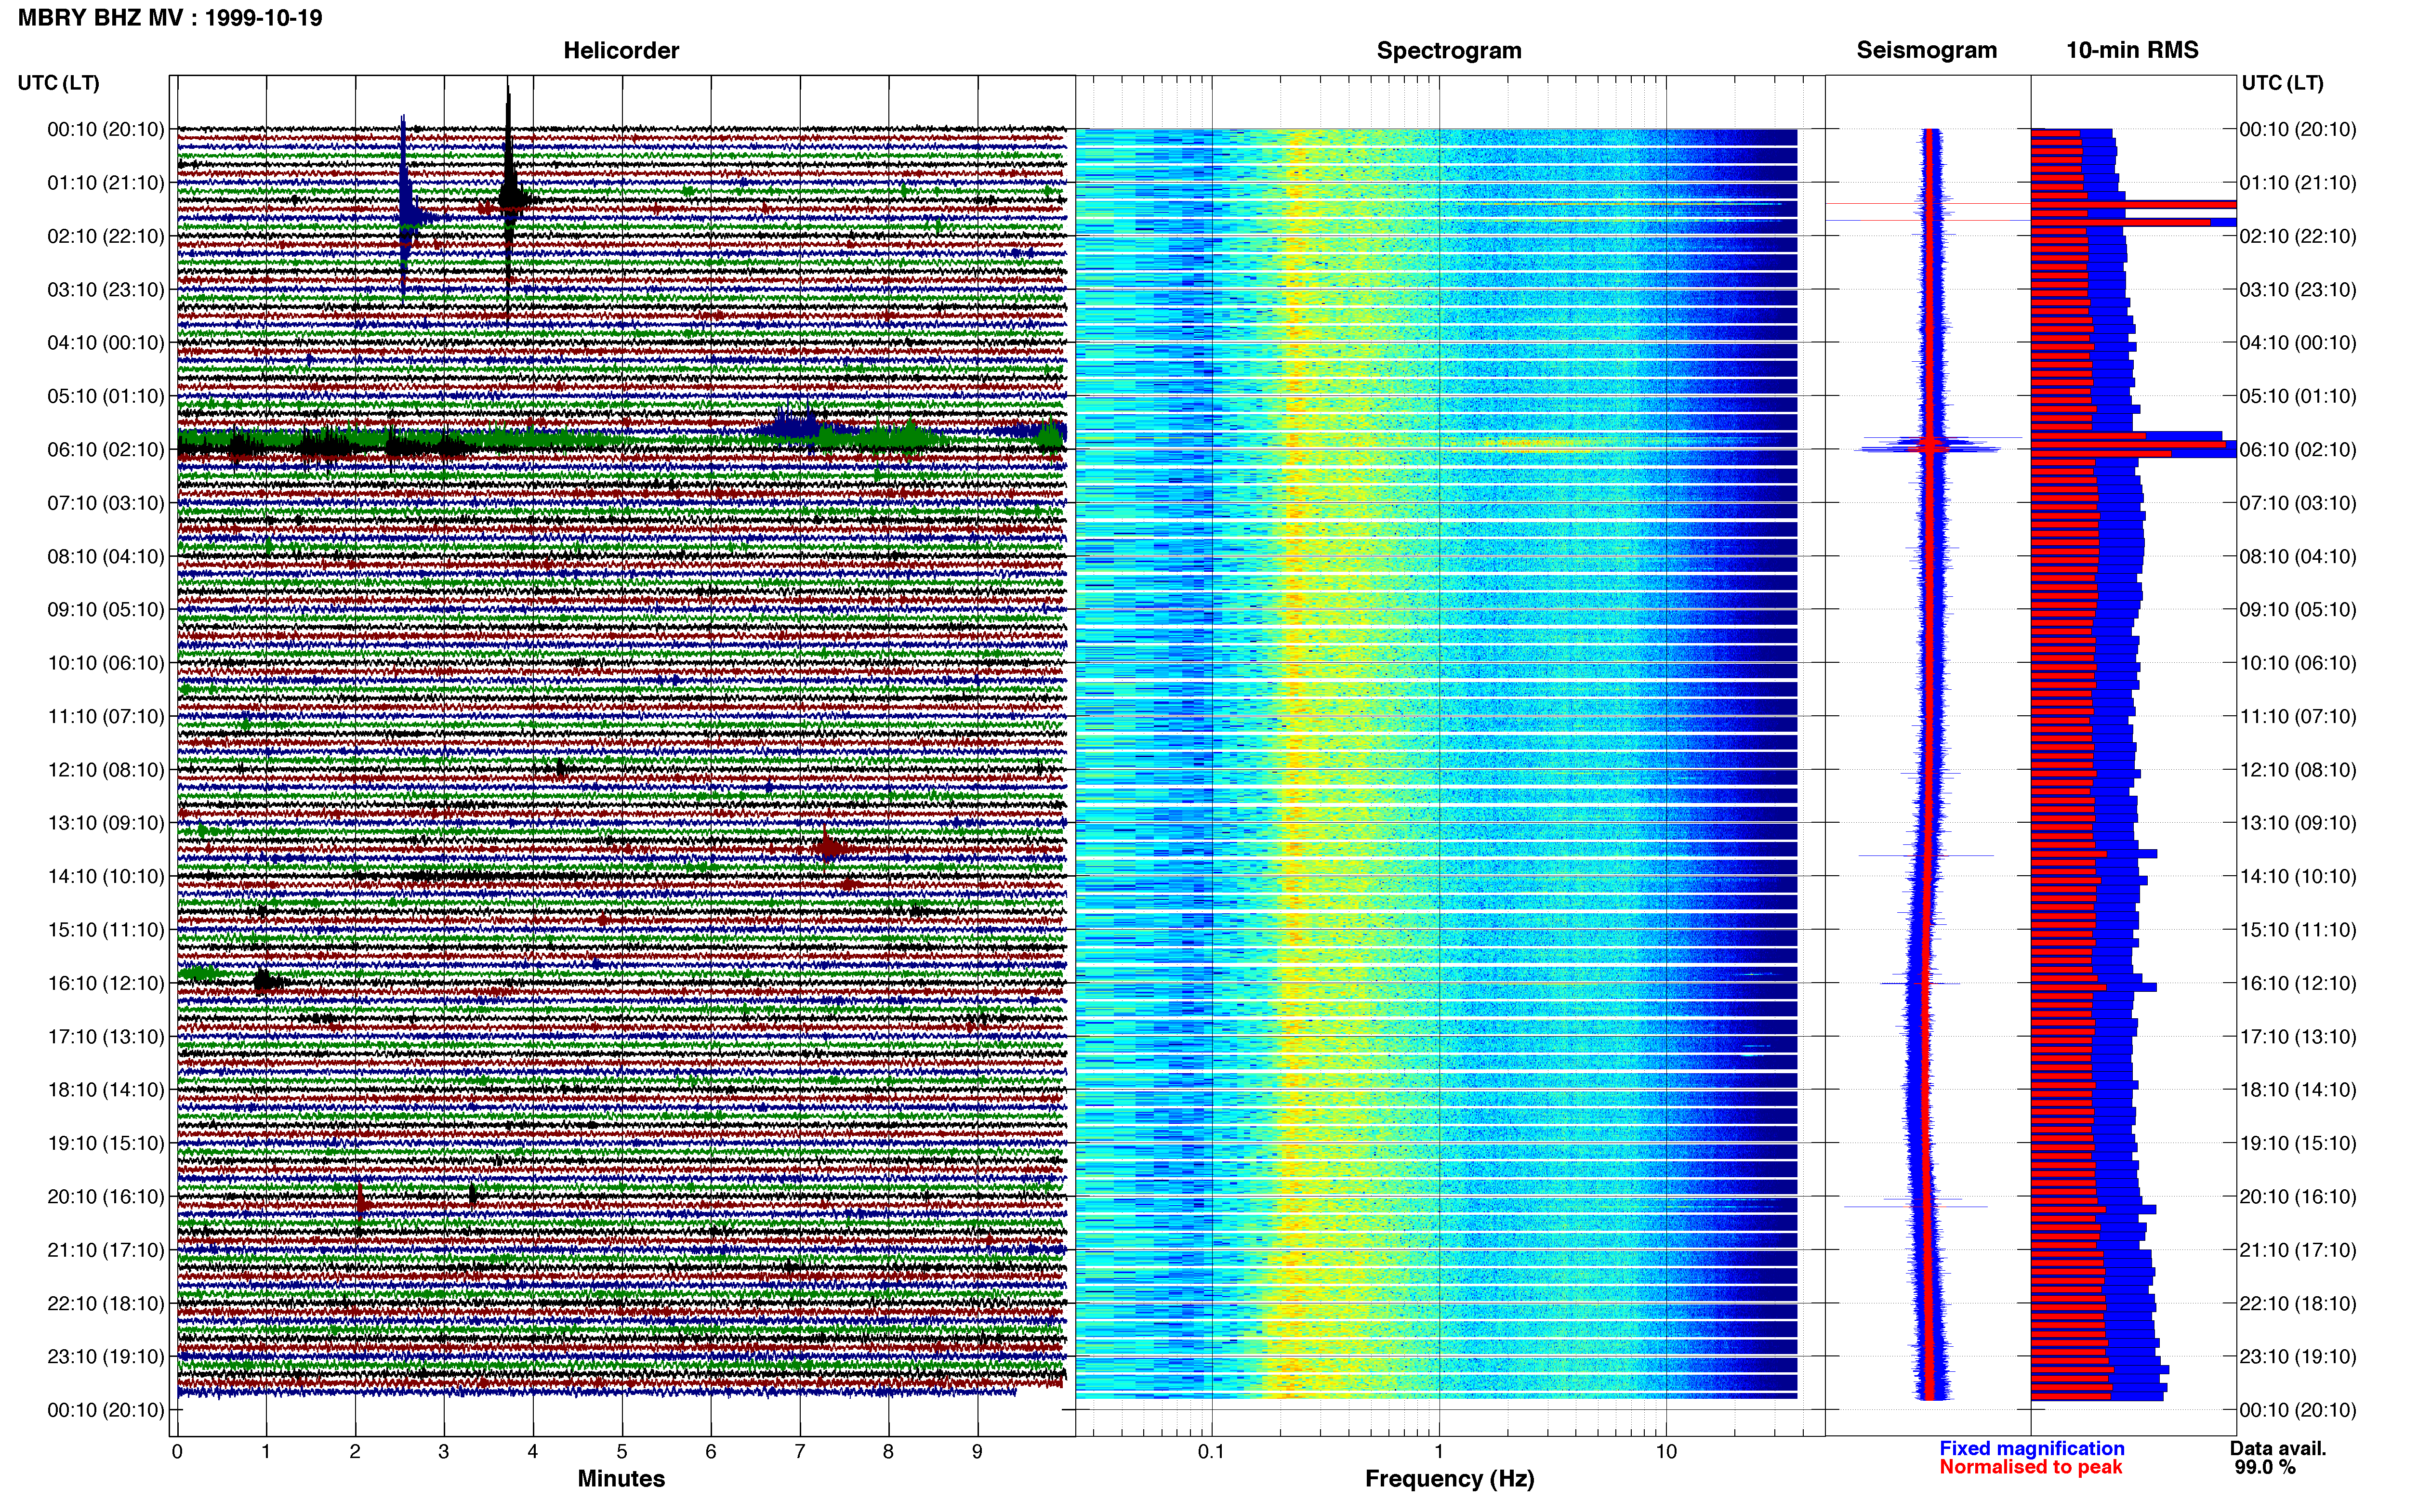This screenshot has width=2418, height=1512.
Task: Click the 'Helicorder' panel heading
Action: coord(621,51)
